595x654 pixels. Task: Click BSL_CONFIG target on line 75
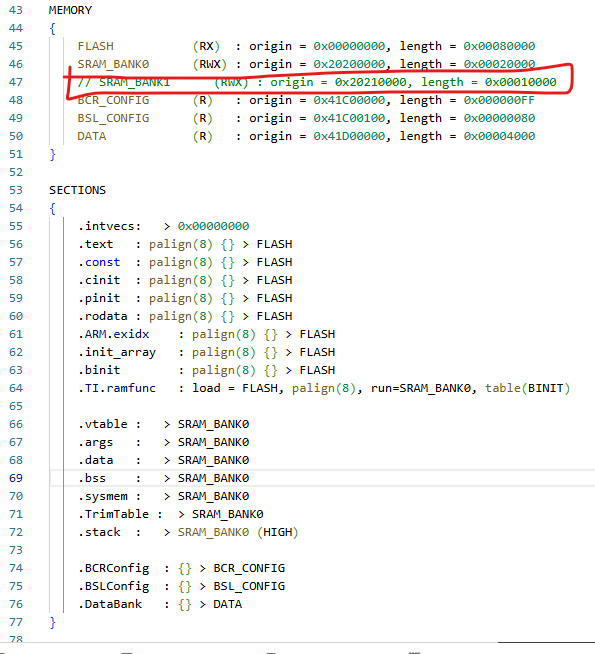249,586
